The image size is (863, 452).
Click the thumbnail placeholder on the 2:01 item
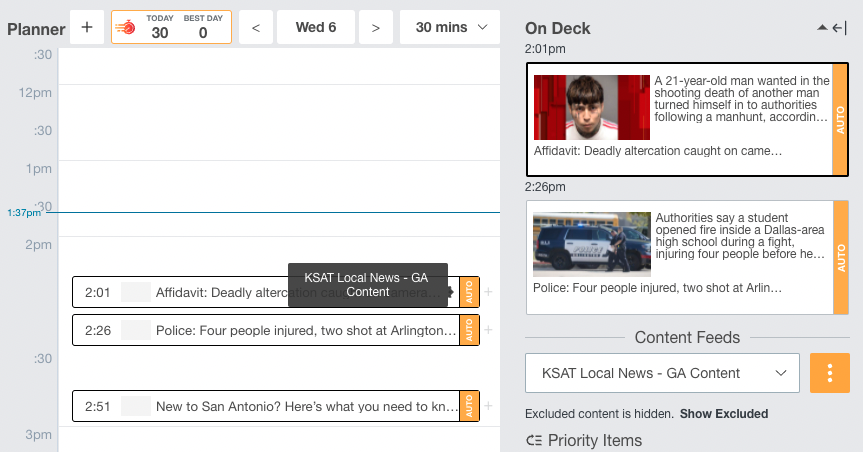(x=135, y=292)
